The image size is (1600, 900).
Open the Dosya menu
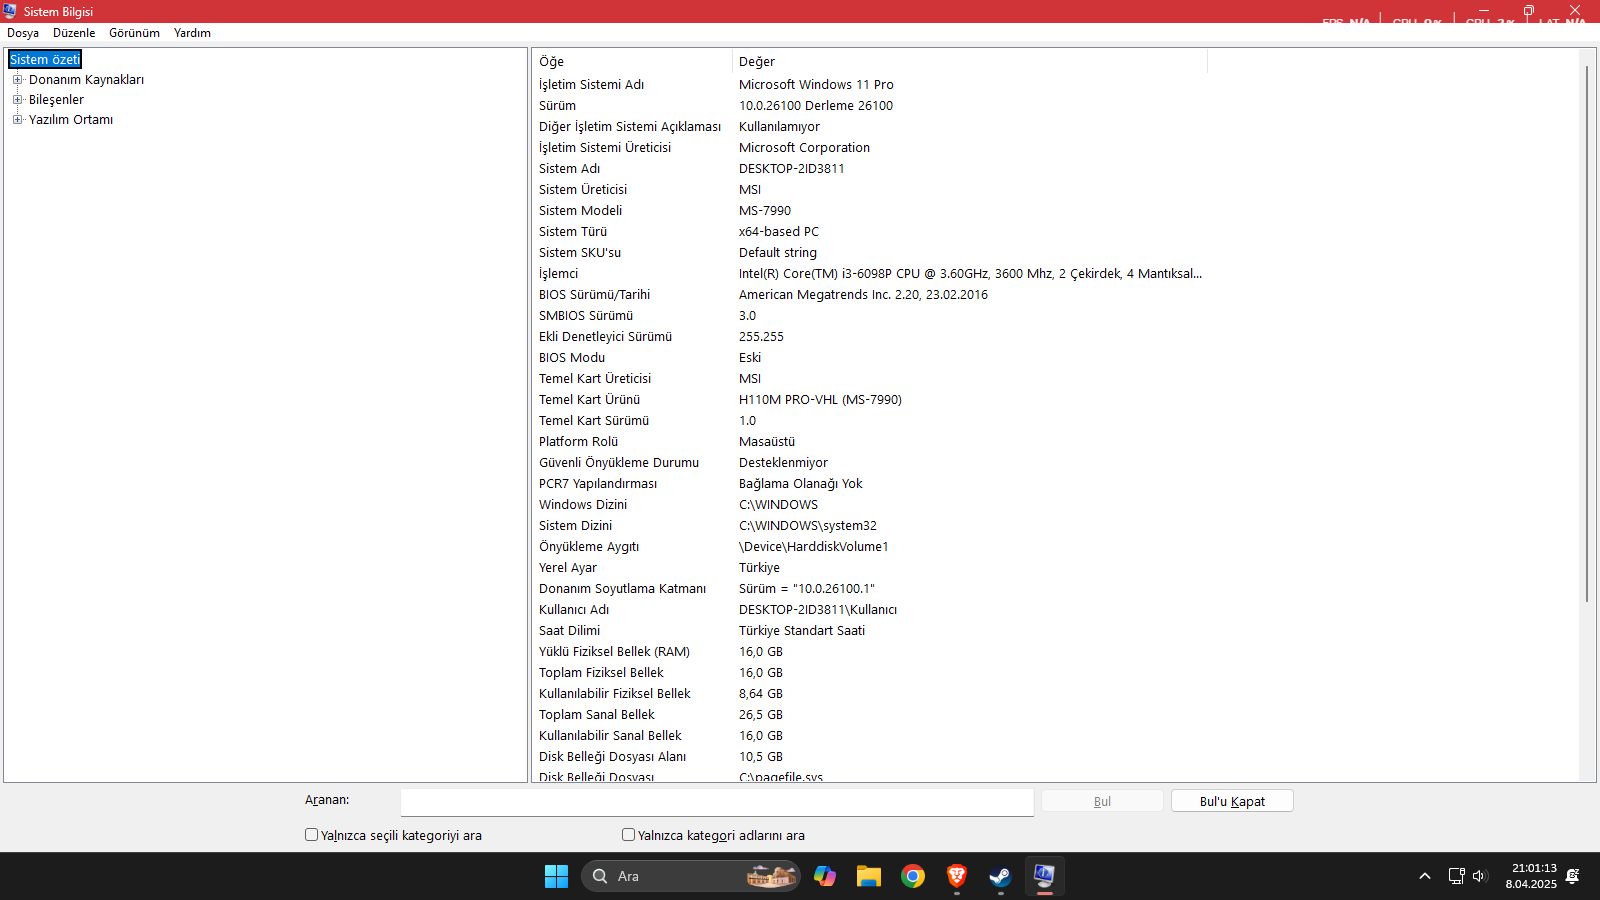(23, 33)
